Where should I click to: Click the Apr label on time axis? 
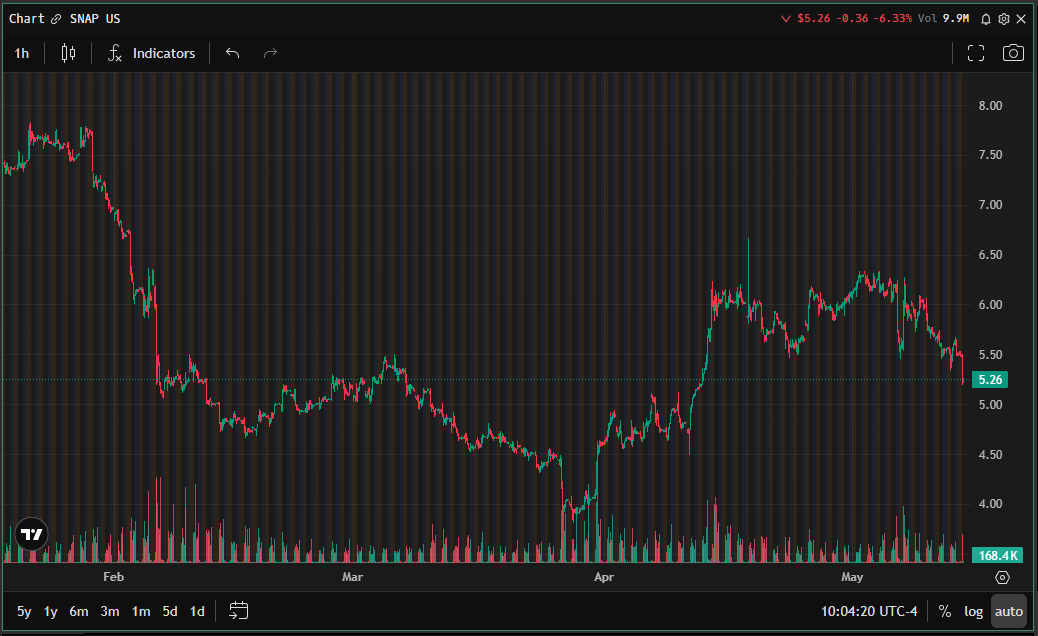604,577
